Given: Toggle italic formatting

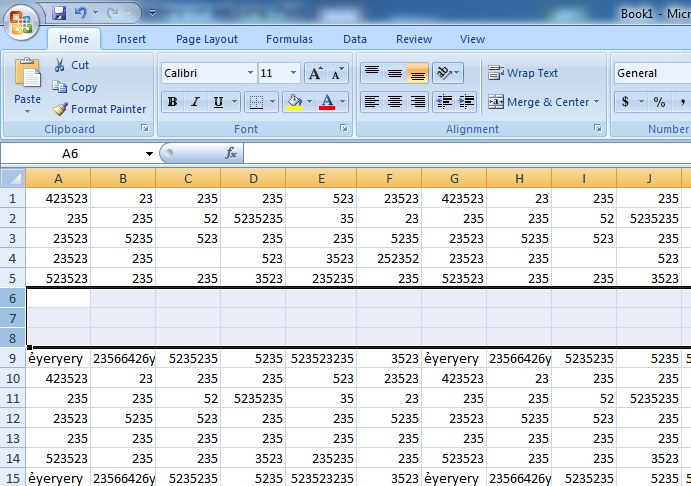Looking at the screenshot, I should tap(195, 102).
